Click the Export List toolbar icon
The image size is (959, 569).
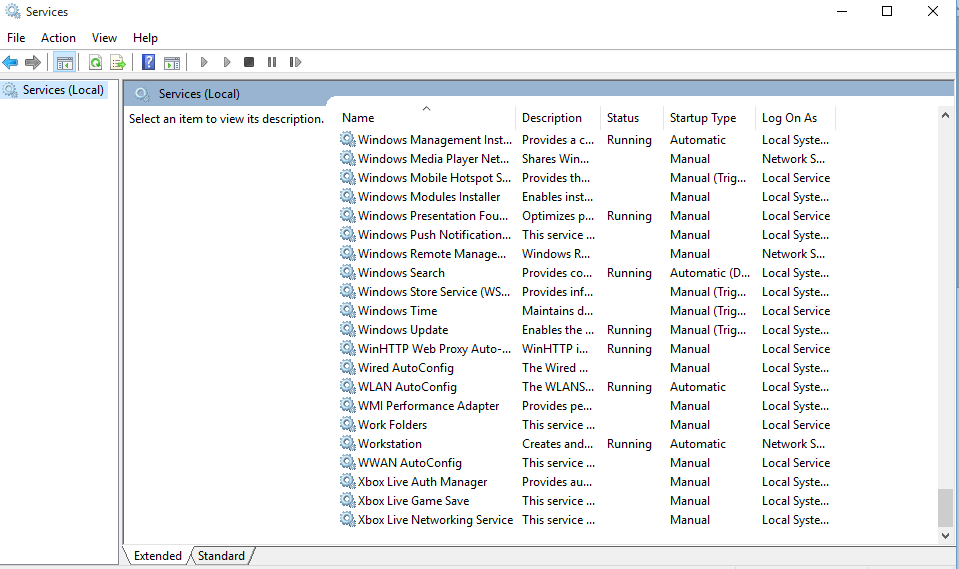click(117, 62)
